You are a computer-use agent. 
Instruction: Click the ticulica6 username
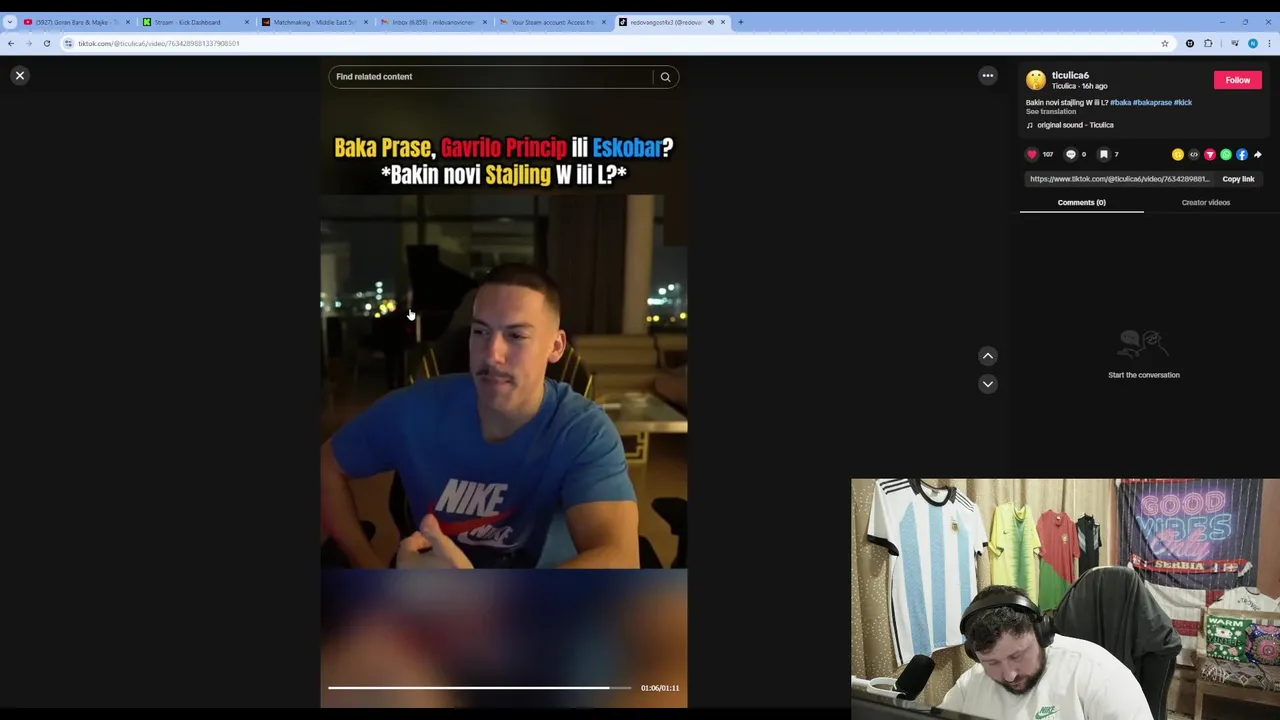pyautogui.click(x=1070, y=75)
